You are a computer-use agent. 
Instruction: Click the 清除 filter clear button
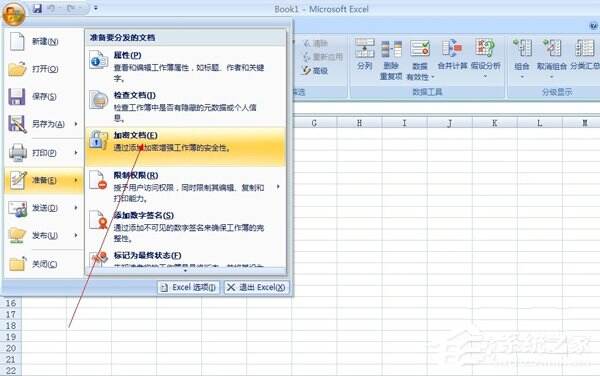(x=316, y=44)
